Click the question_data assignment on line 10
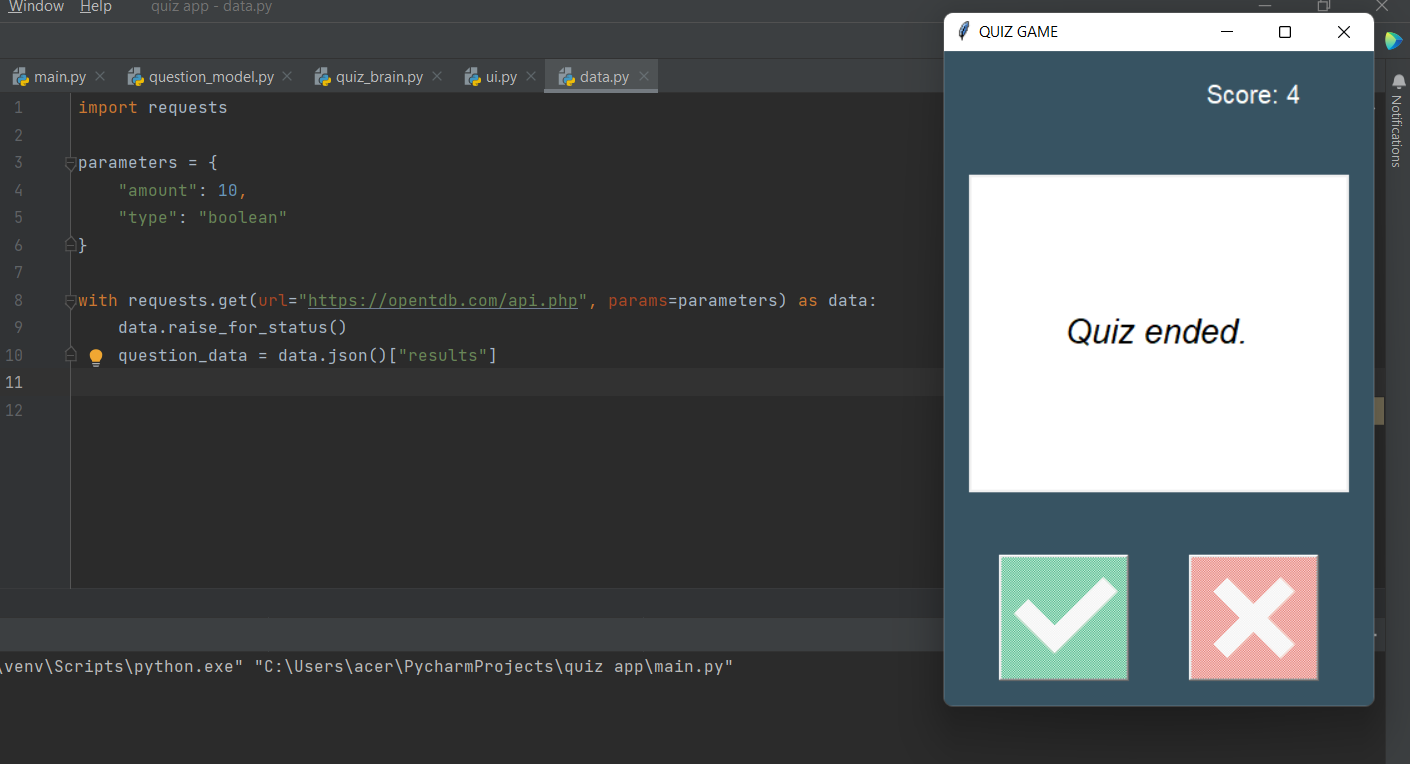The height and width of the screenshot is (764, 1410). pyautogui.click(x=307, y=355)
